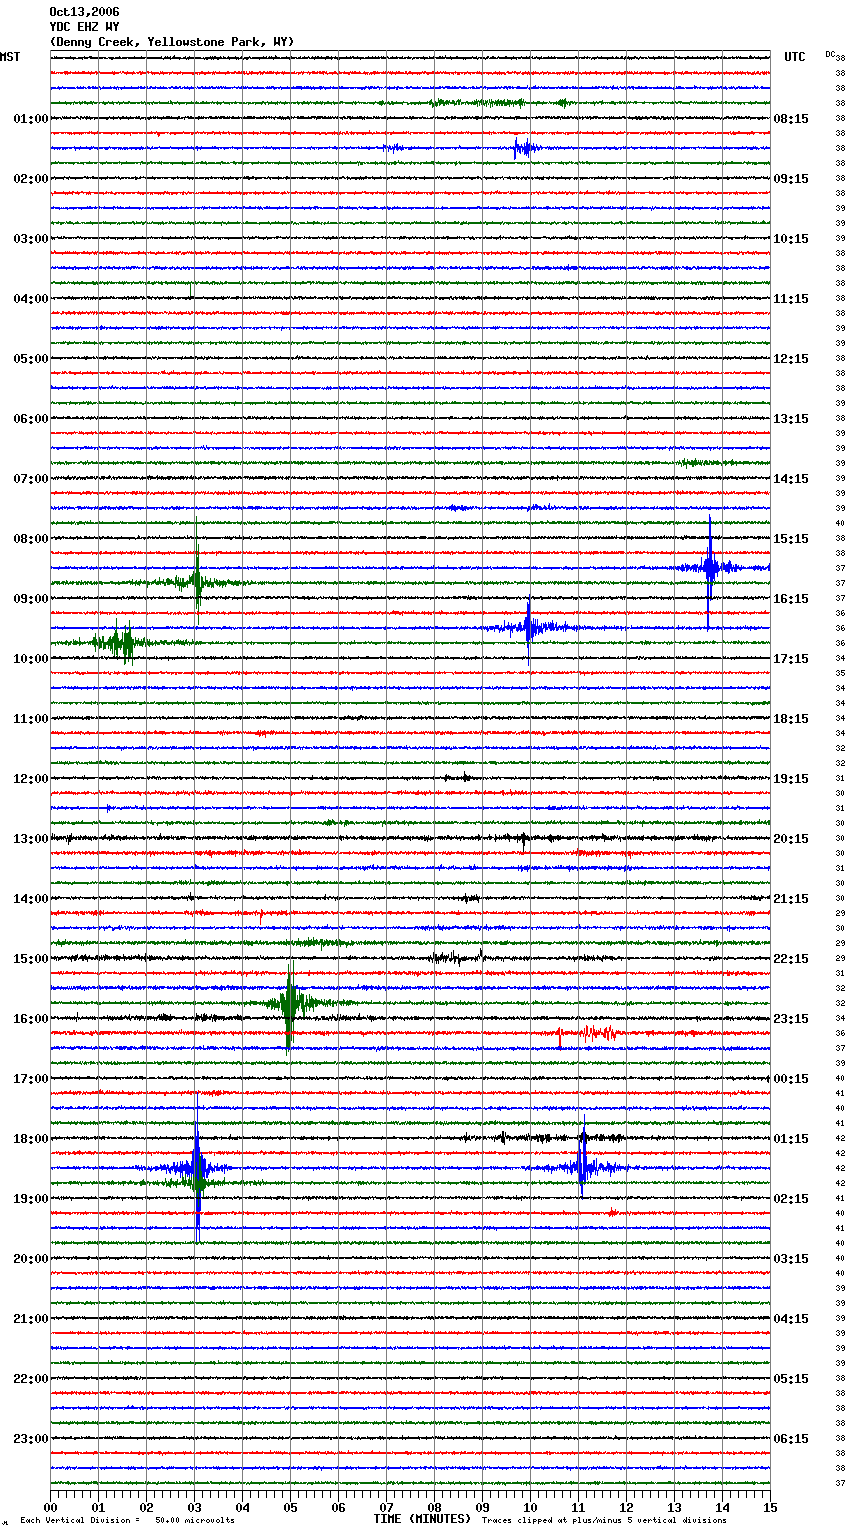
Task: Select the '19:00' MST hour label
Action: coord(31,1199)
